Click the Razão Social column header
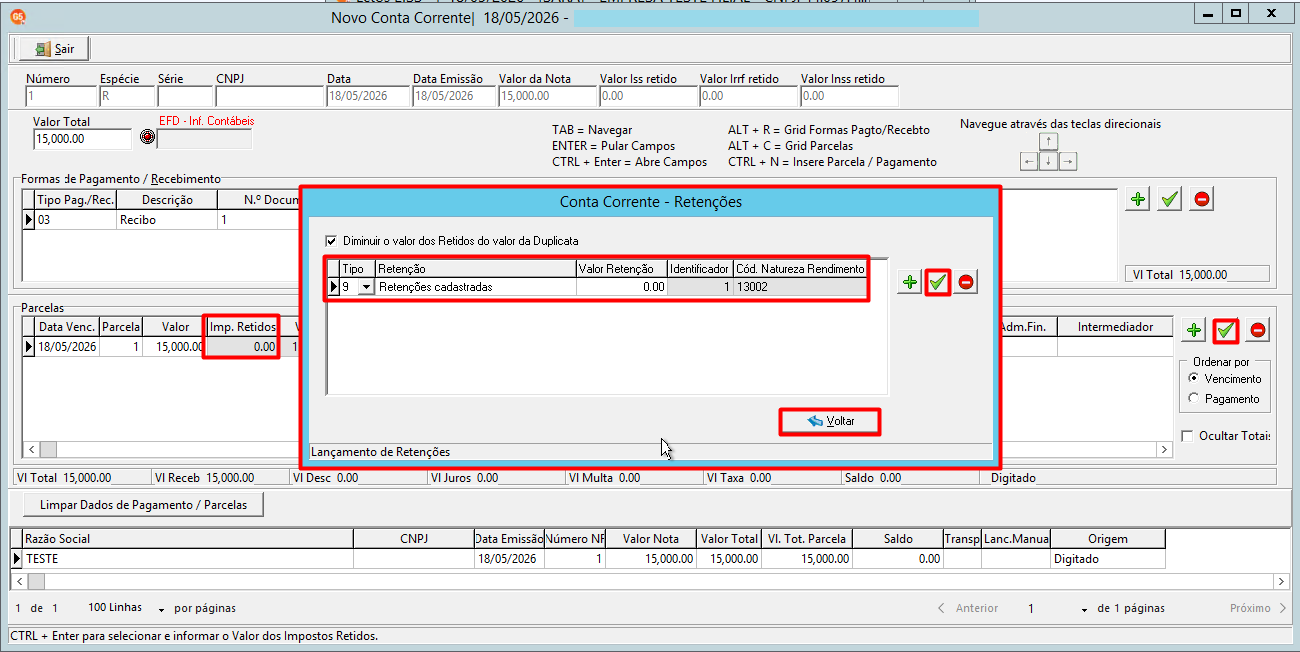The width and height of the screenshot is (1300, 652). [187, 539]
